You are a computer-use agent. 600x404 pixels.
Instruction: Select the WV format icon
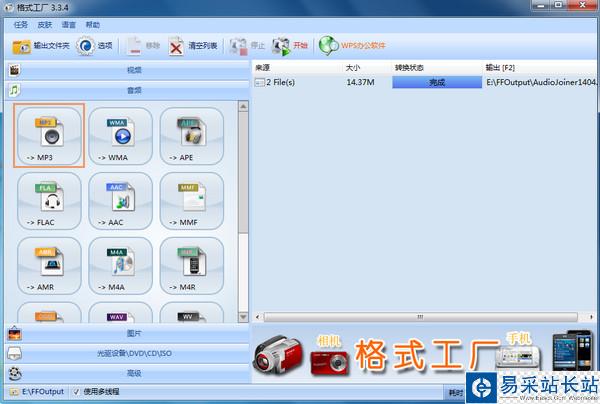[x=191, y=313]
